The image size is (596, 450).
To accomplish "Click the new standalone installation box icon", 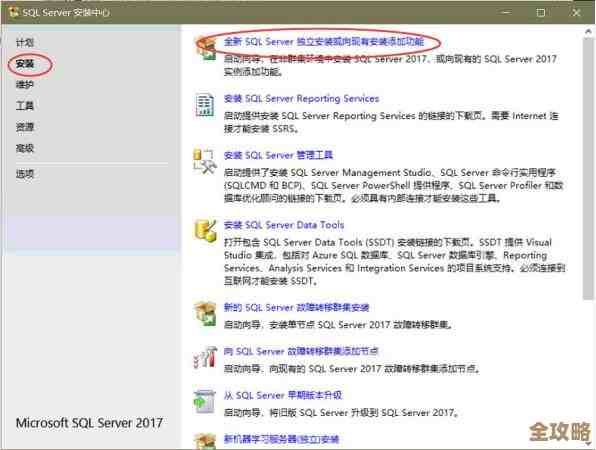I will (205, 48).
